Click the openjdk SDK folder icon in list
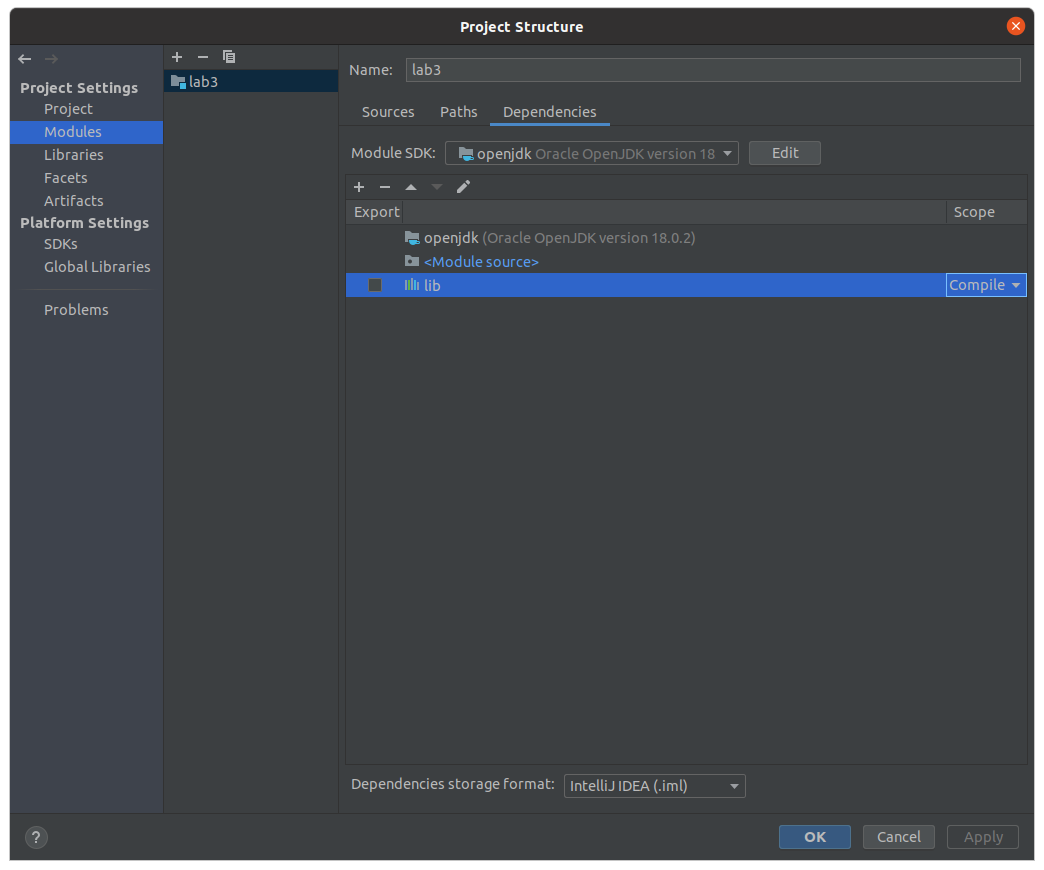The width and height of the screenshot is (1044, 870). (412, 238)
